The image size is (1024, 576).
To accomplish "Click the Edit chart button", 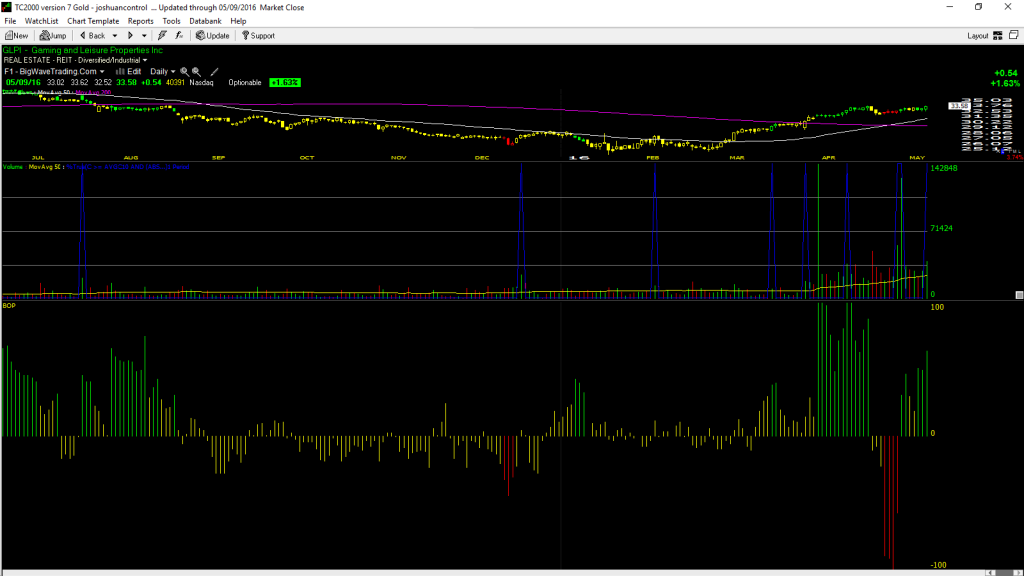I will (129, 72).
